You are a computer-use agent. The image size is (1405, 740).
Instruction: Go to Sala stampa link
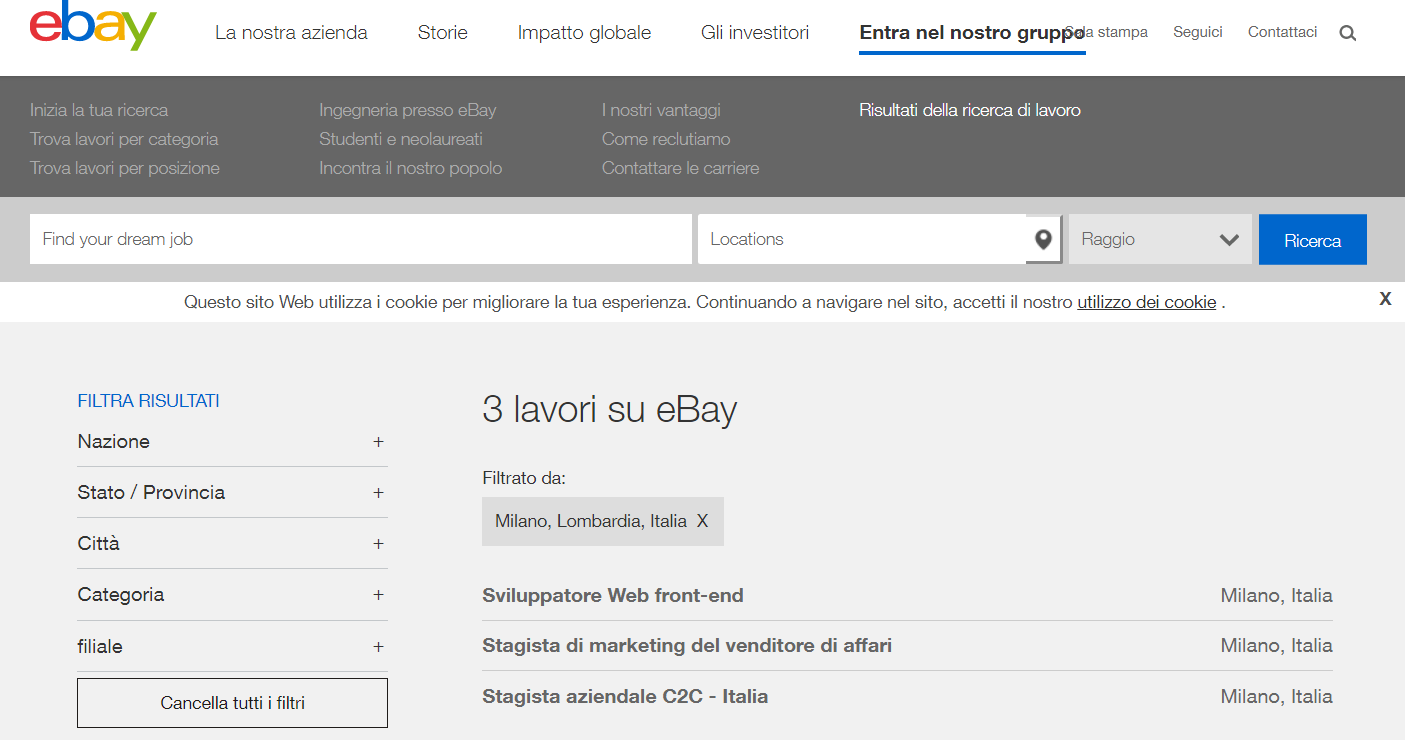click(1107, 32)
